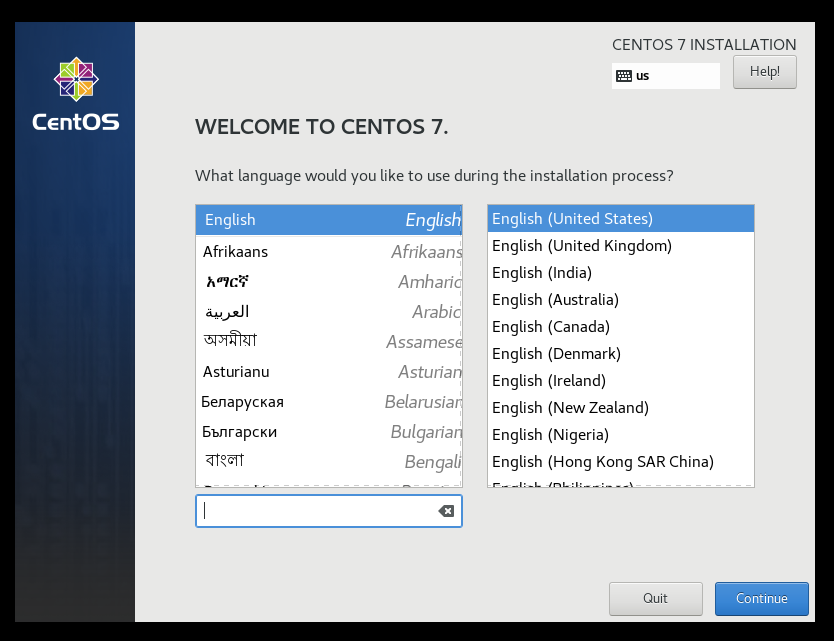Select English in the language list

click(x=329, y=220)
